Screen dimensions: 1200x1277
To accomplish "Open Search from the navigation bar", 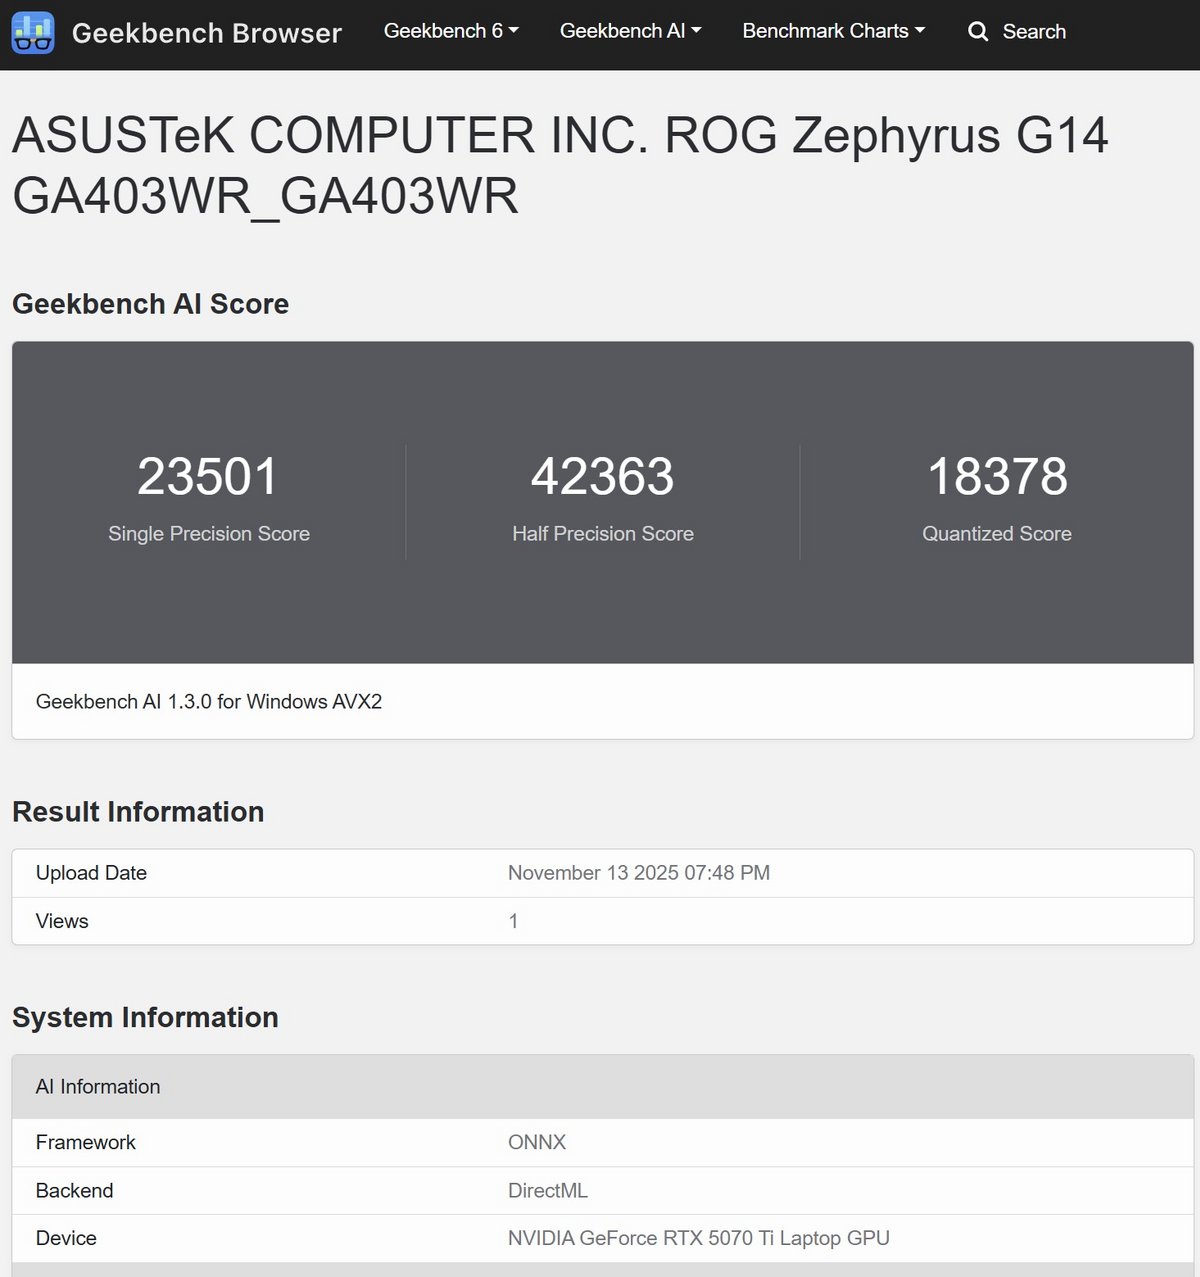I will coord(1017,31).
